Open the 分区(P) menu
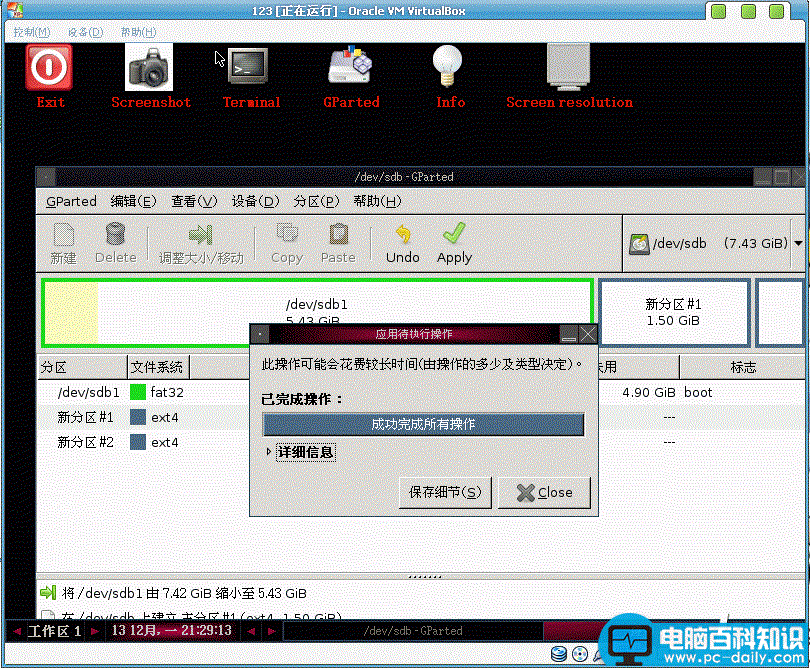Viewport: 810px width, 668px height. (316, 201)
